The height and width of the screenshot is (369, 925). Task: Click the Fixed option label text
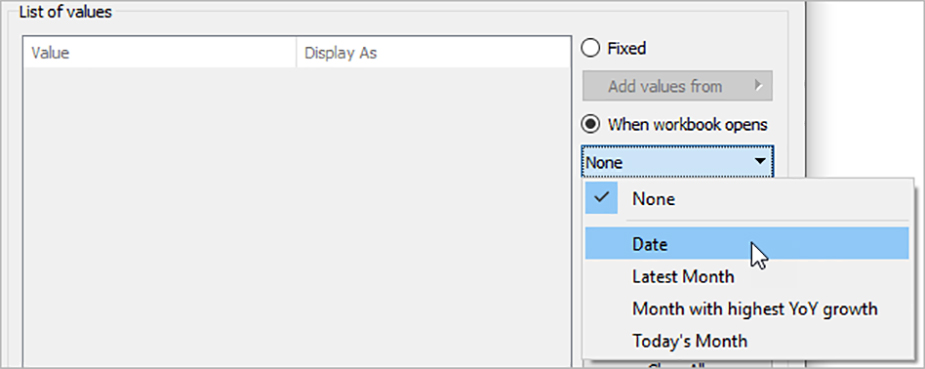tap(626, 48)
